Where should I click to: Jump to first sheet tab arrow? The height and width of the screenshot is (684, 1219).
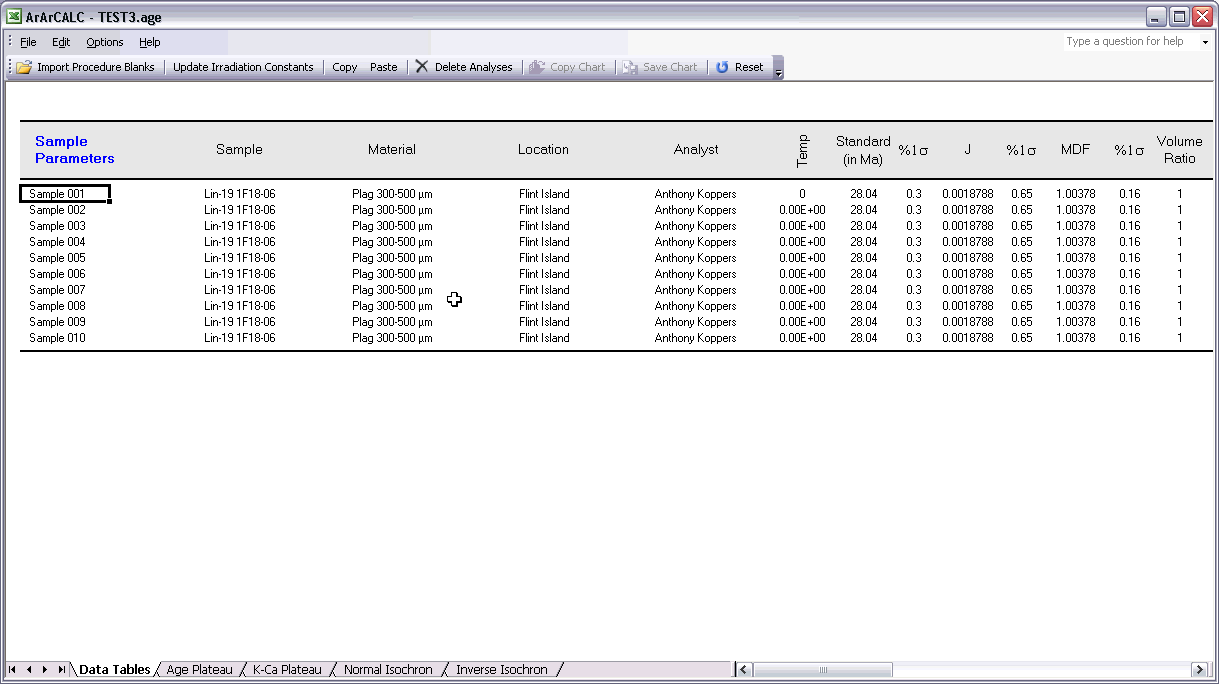(x=13, y=669)
